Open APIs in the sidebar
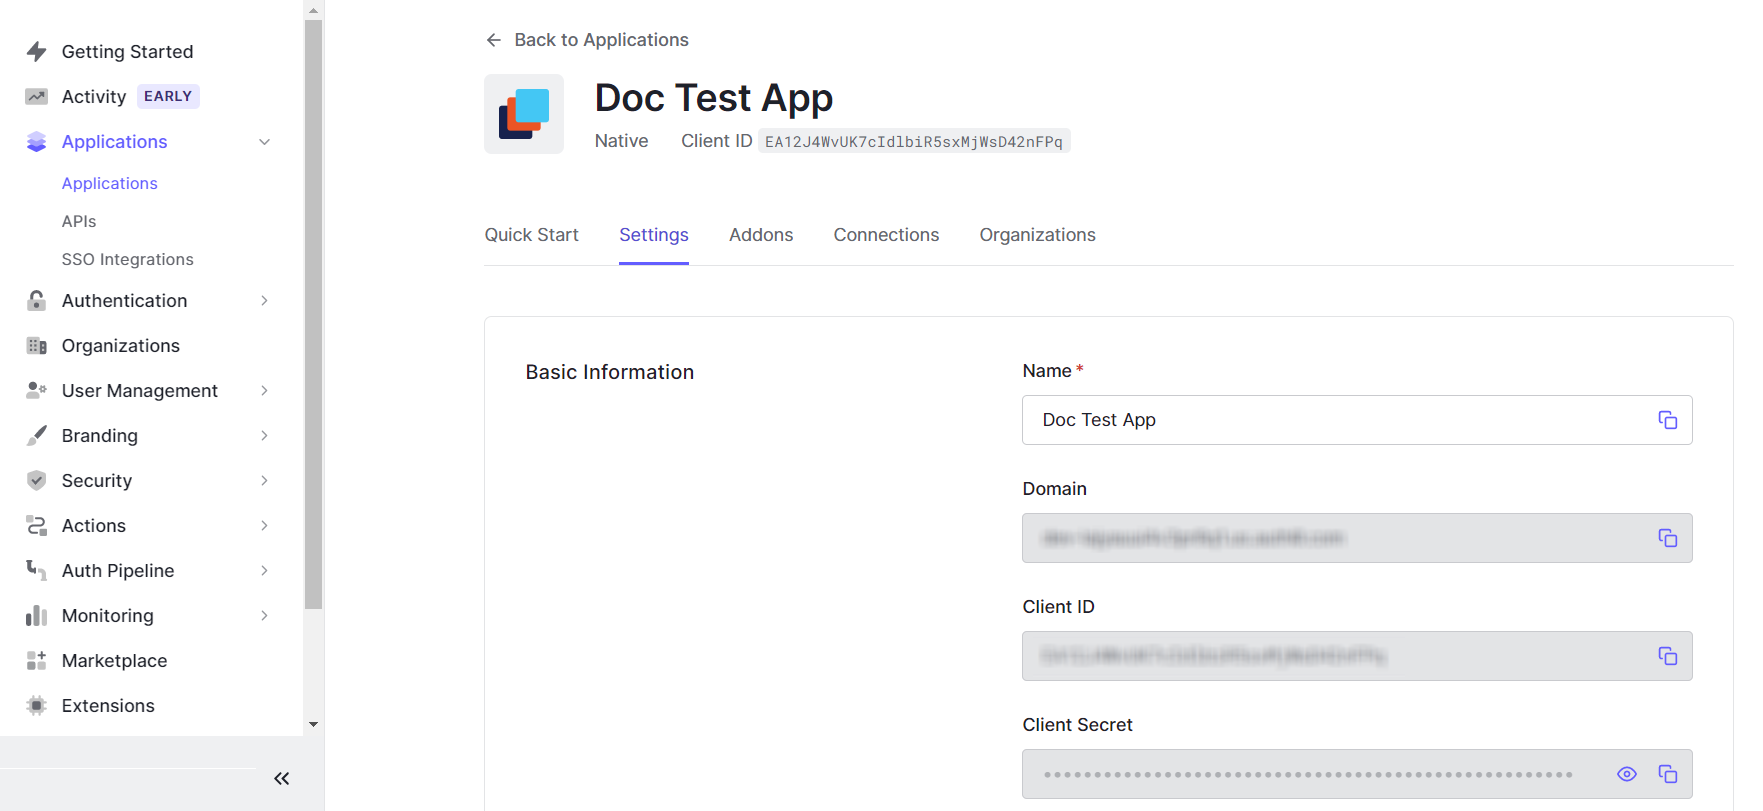 pos(79,221)
